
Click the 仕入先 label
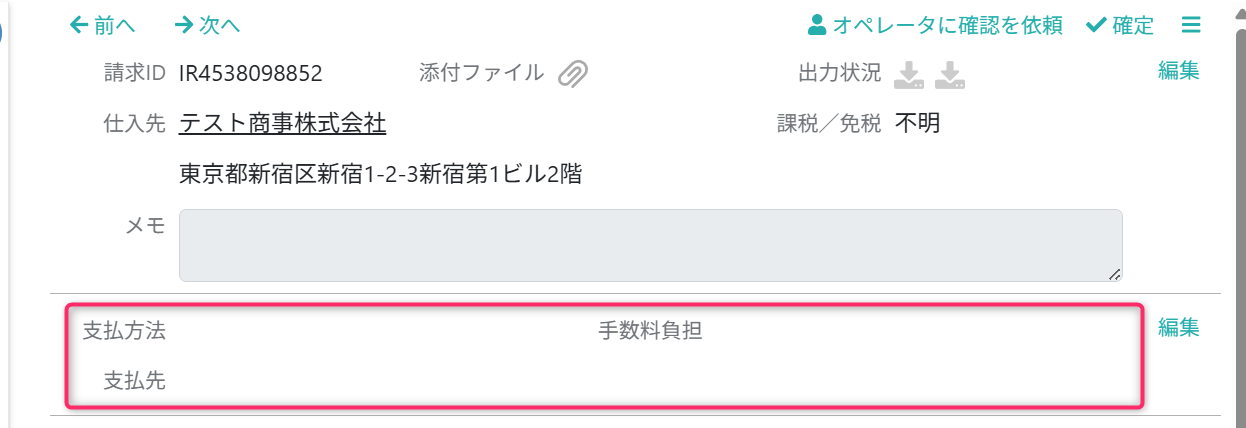click(135, 124)
